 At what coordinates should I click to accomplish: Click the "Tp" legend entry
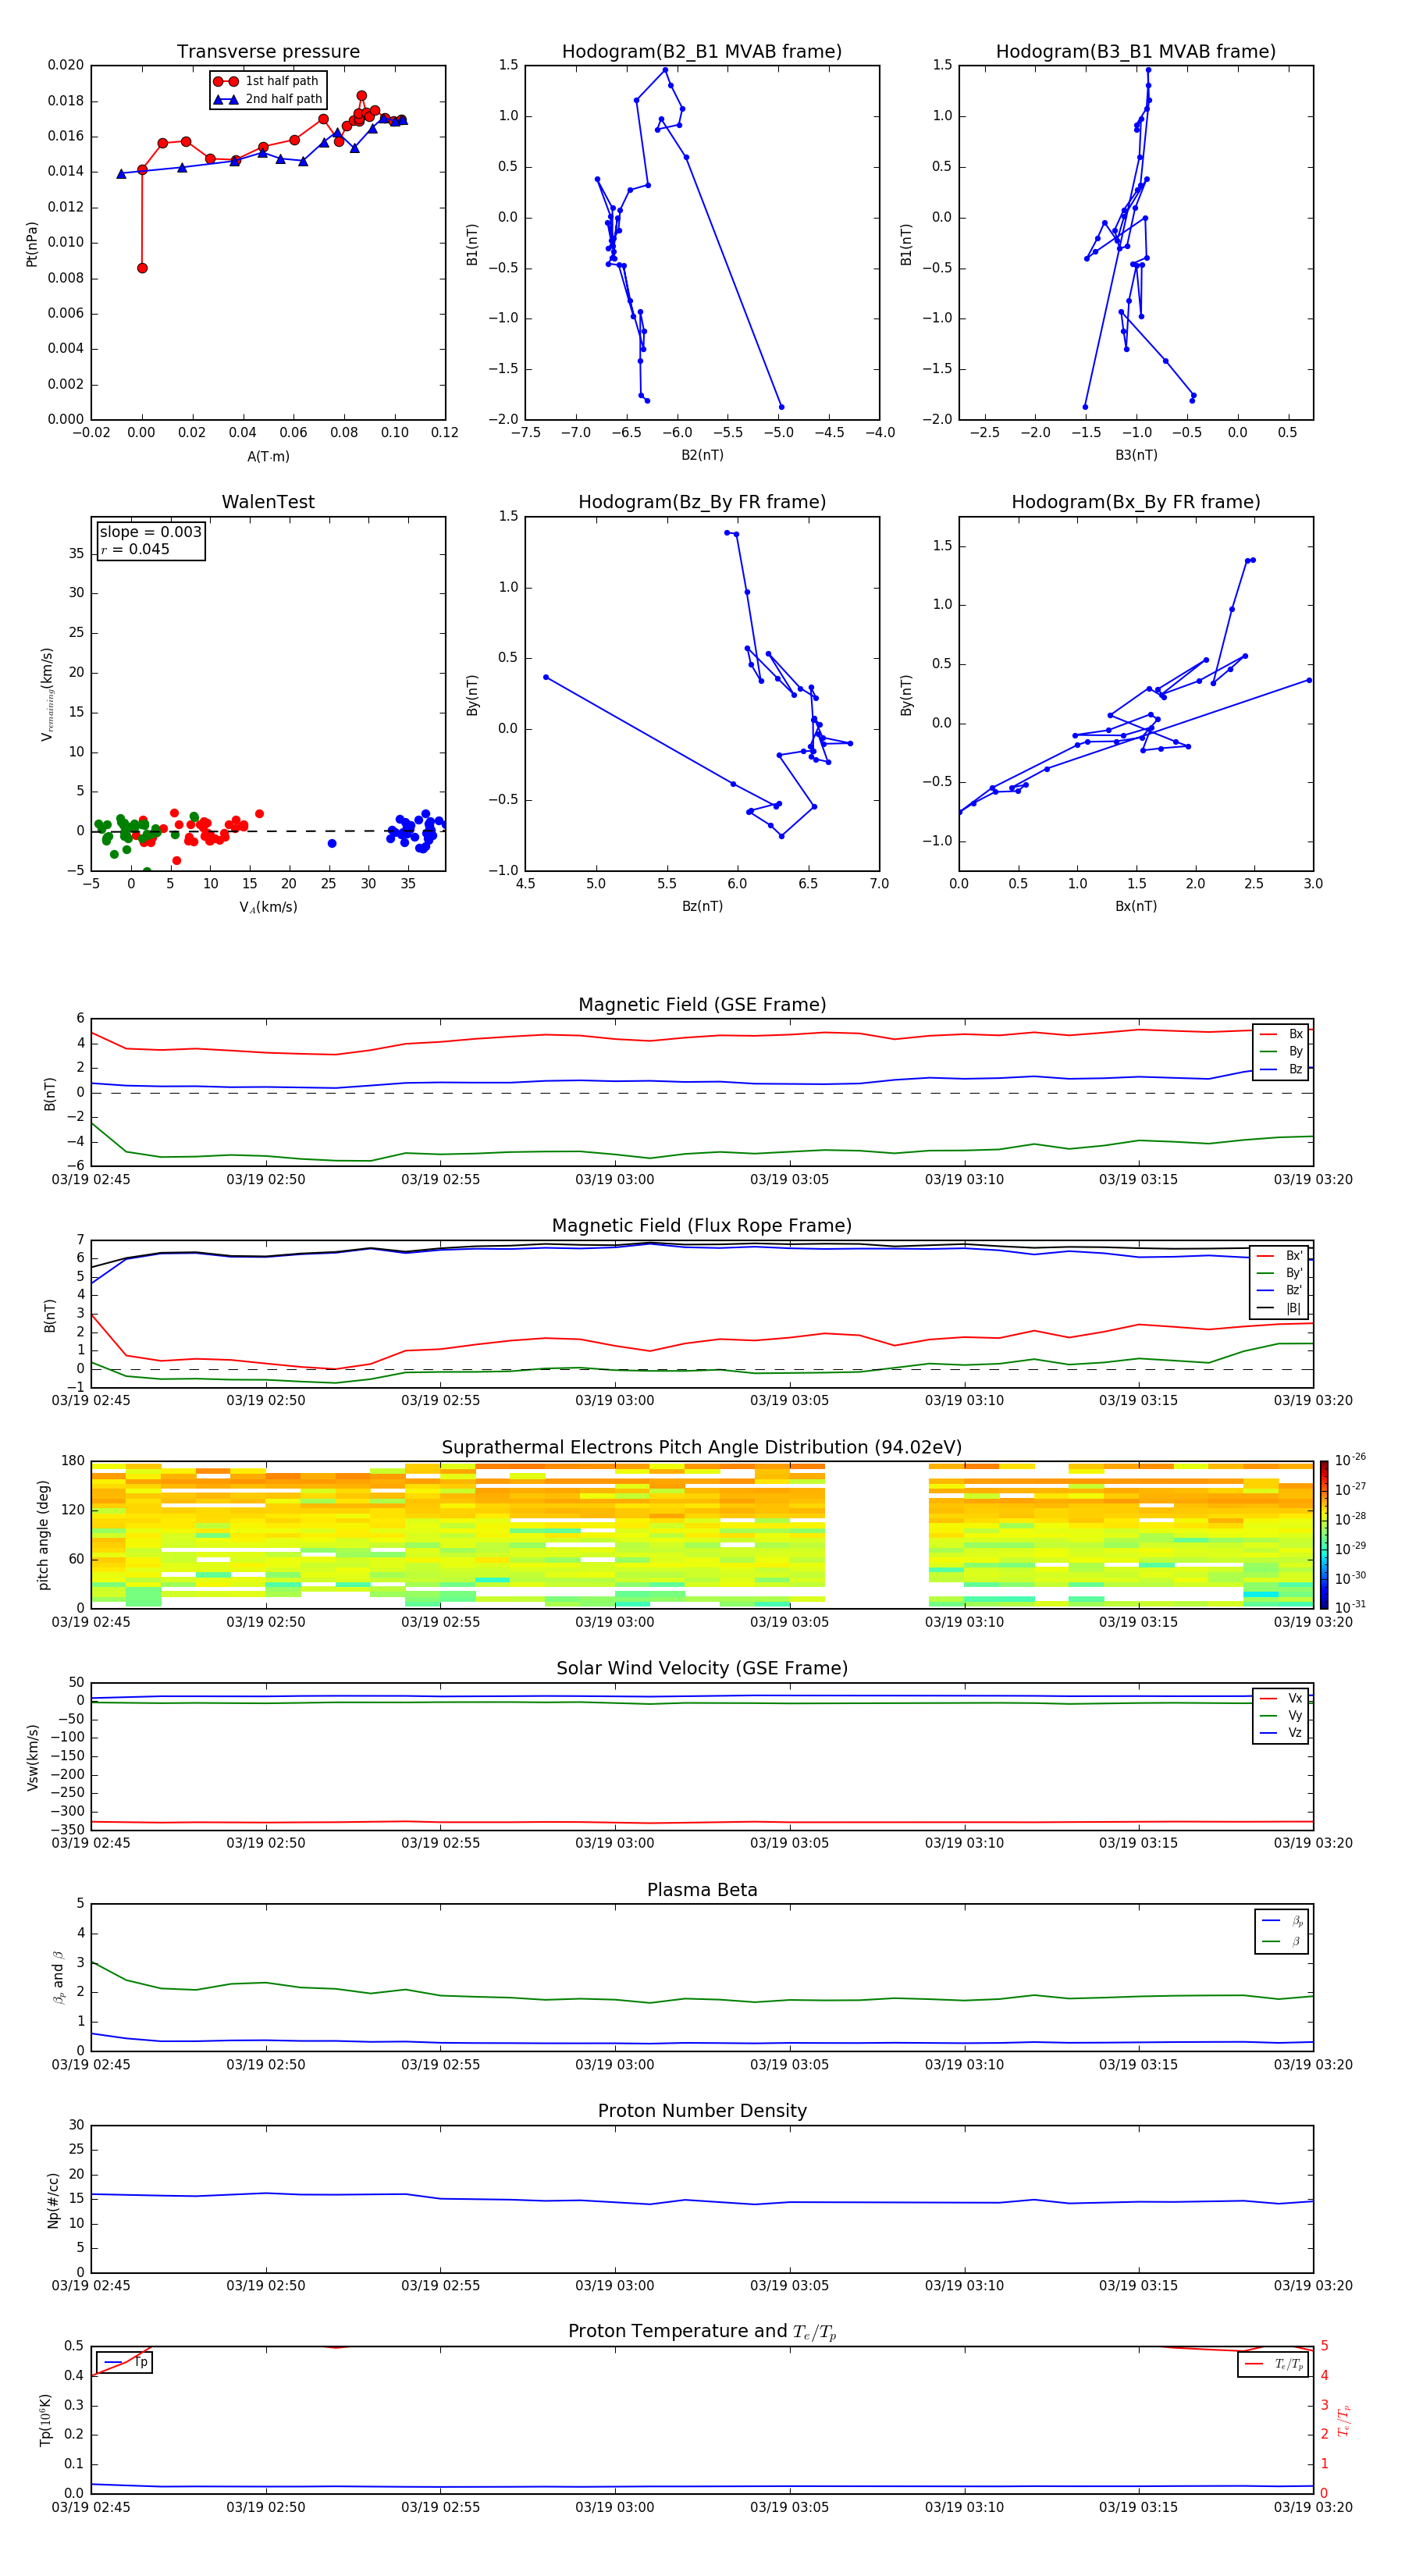pyautogui.click(x=124, y=2362)
